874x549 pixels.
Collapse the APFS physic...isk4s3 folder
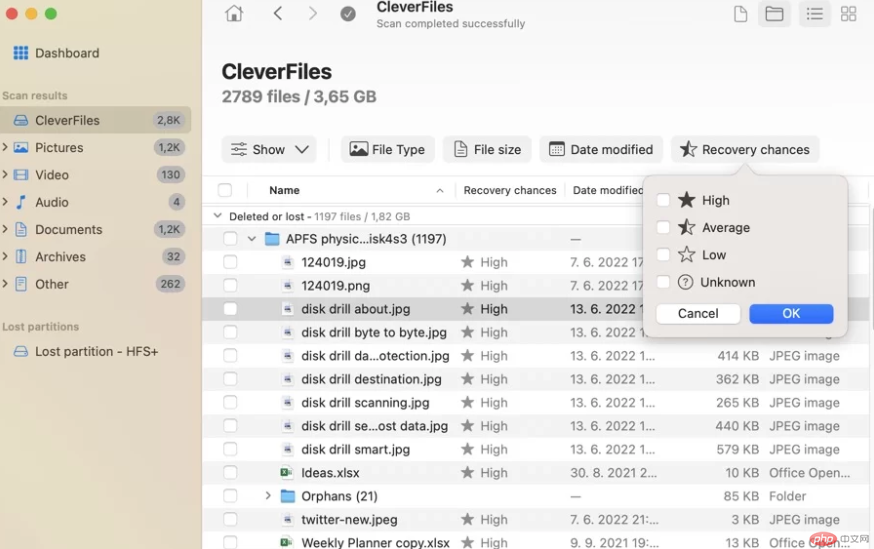(251, 239)
